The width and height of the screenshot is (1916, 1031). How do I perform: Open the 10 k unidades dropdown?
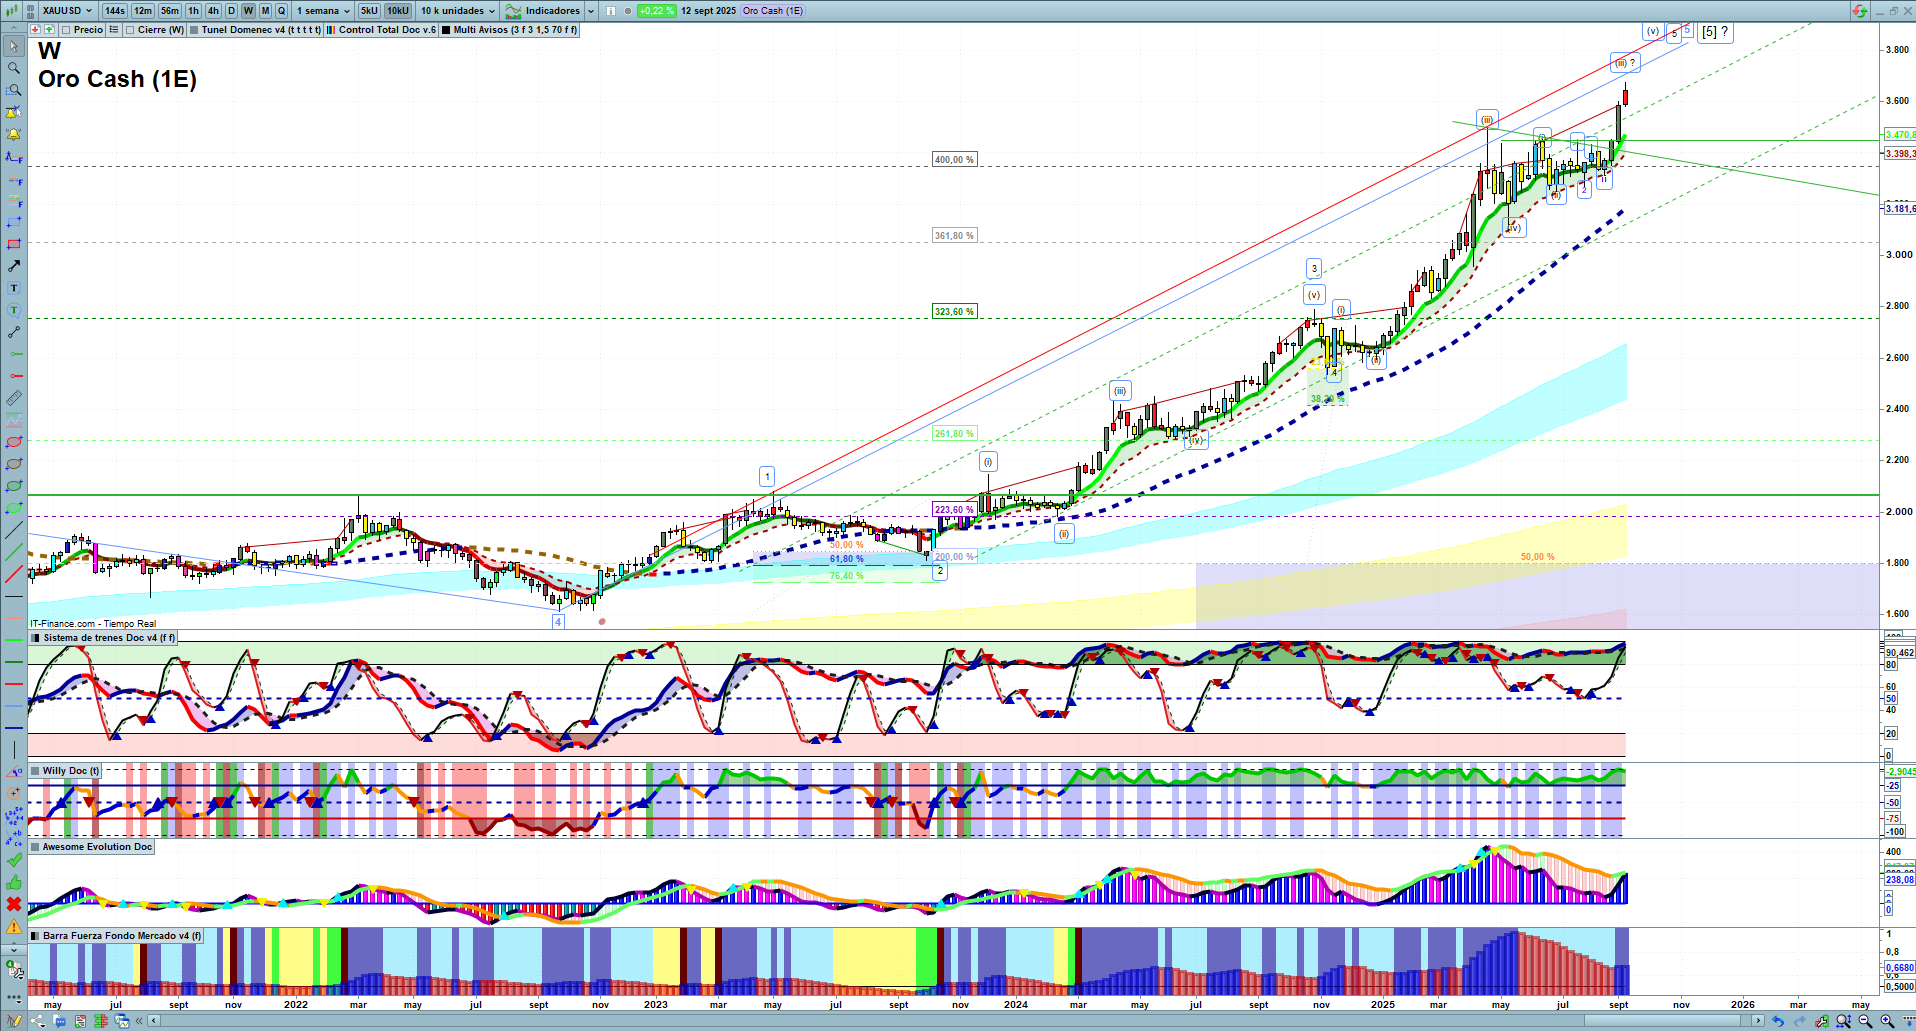[x=458, y=11]
